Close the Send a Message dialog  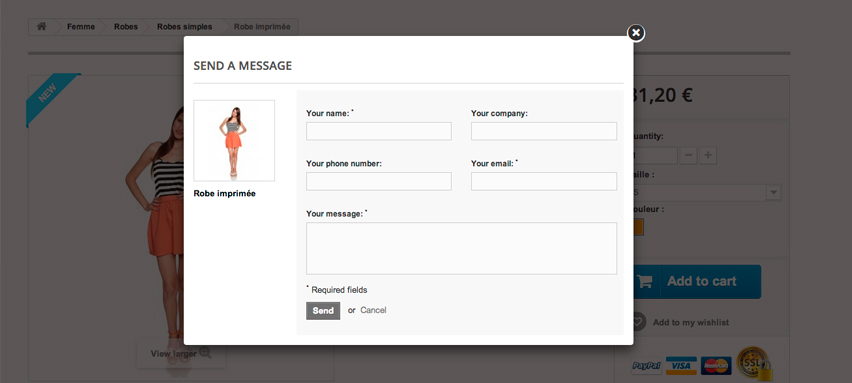tap(636, 33)
